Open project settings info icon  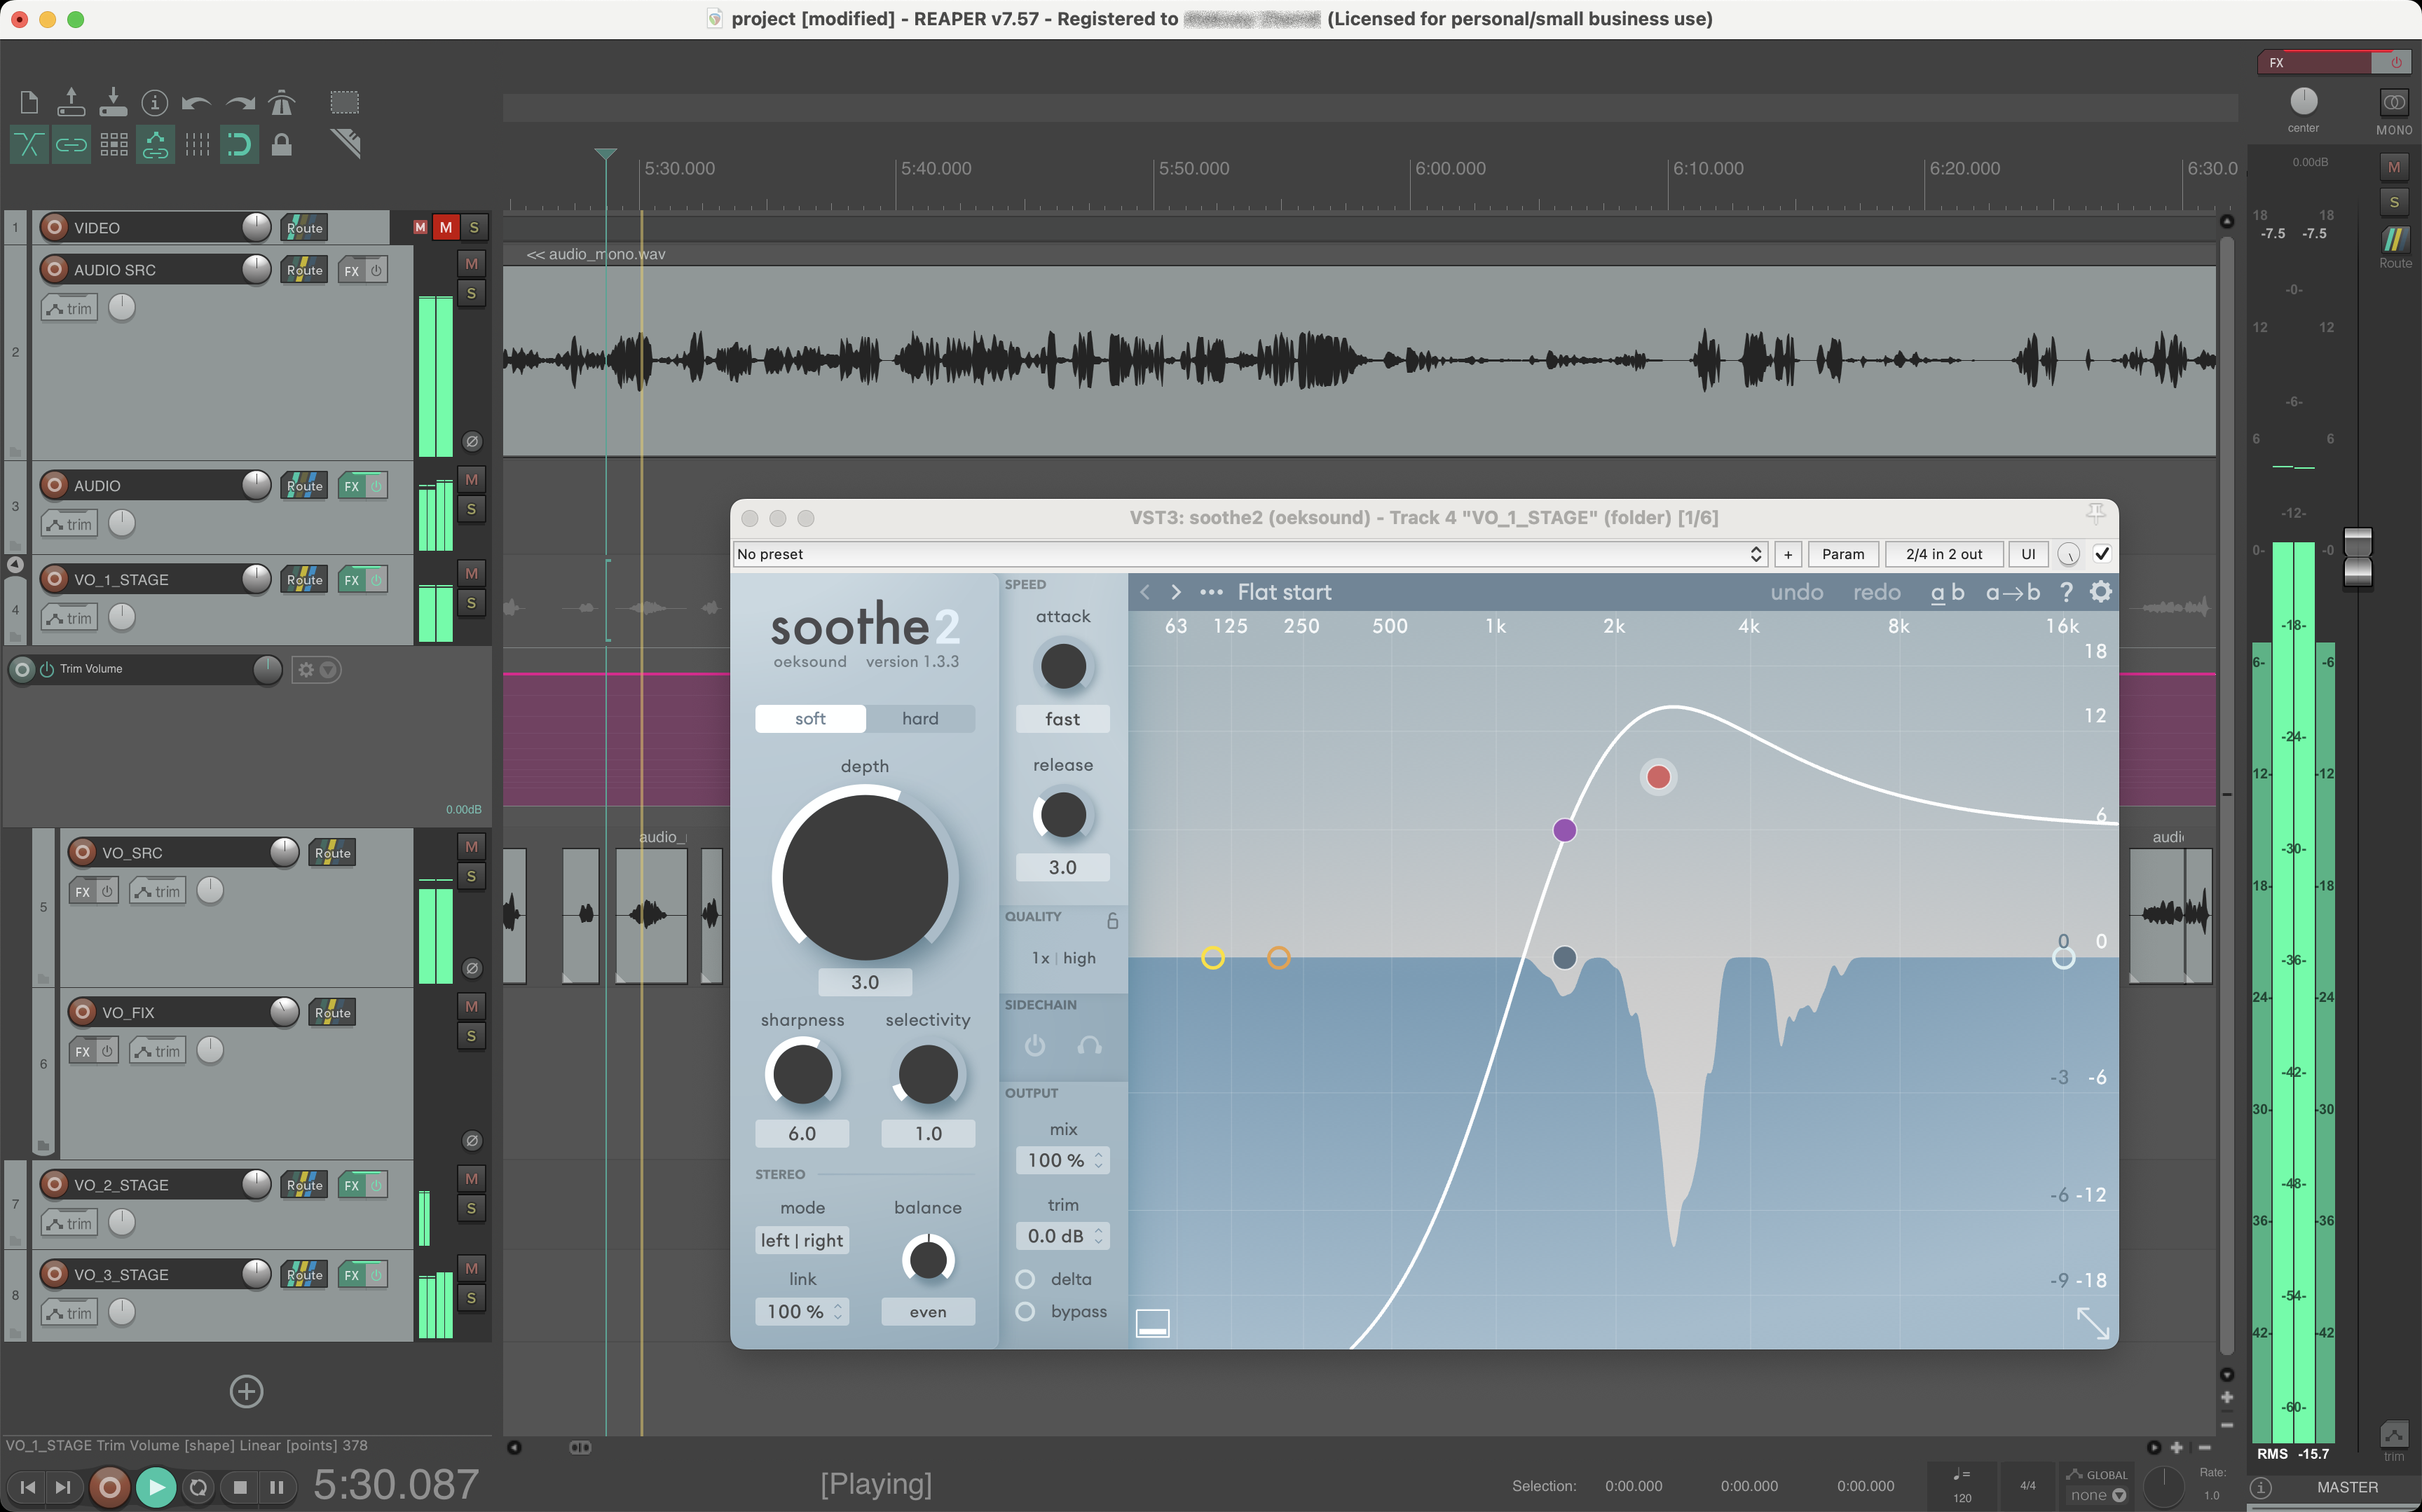(x=154, y=102)
